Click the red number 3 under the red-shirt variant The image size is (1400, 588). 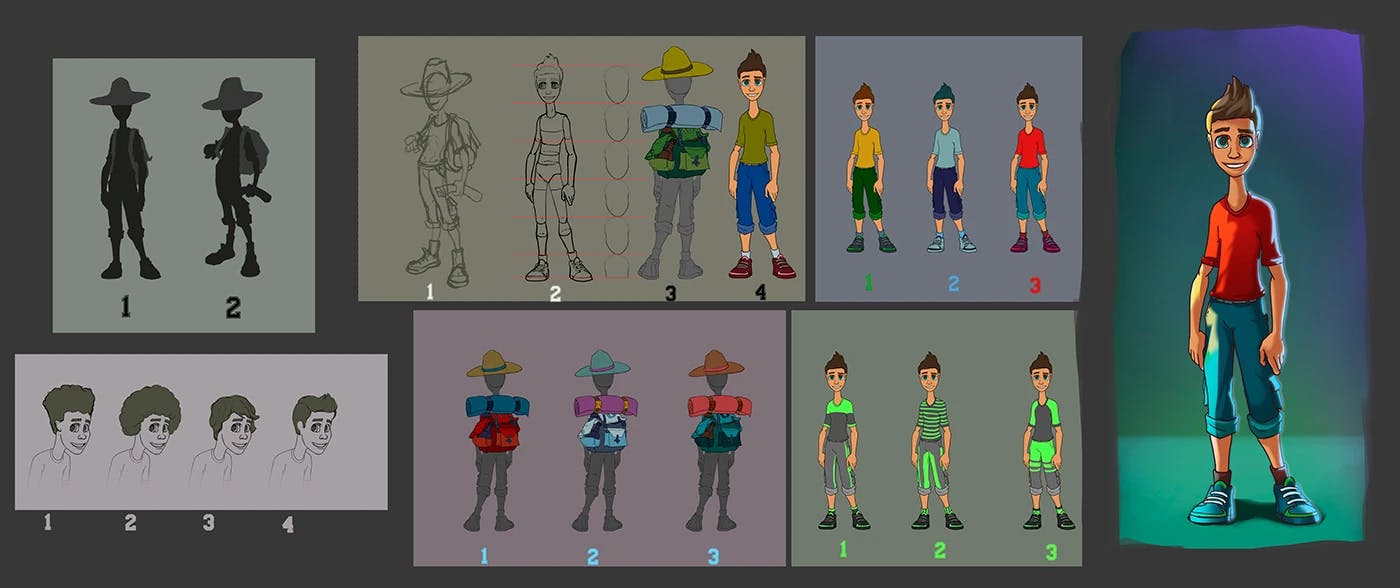click(x=1035, y=285)
